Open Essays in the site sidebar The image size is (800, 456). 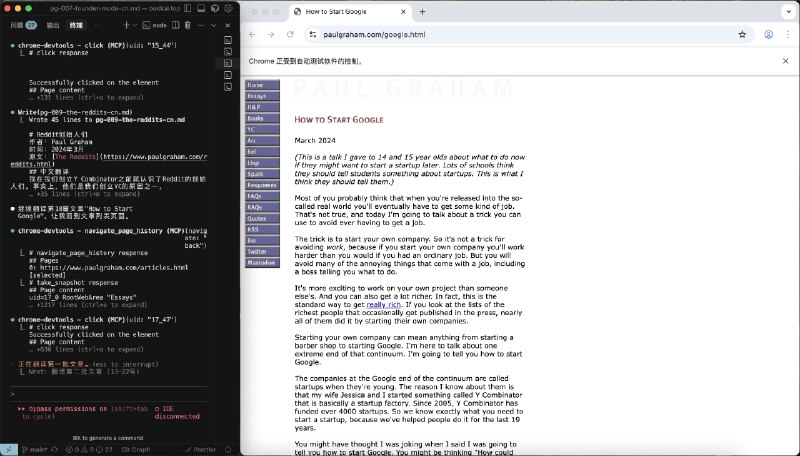[x=262, y=96]
